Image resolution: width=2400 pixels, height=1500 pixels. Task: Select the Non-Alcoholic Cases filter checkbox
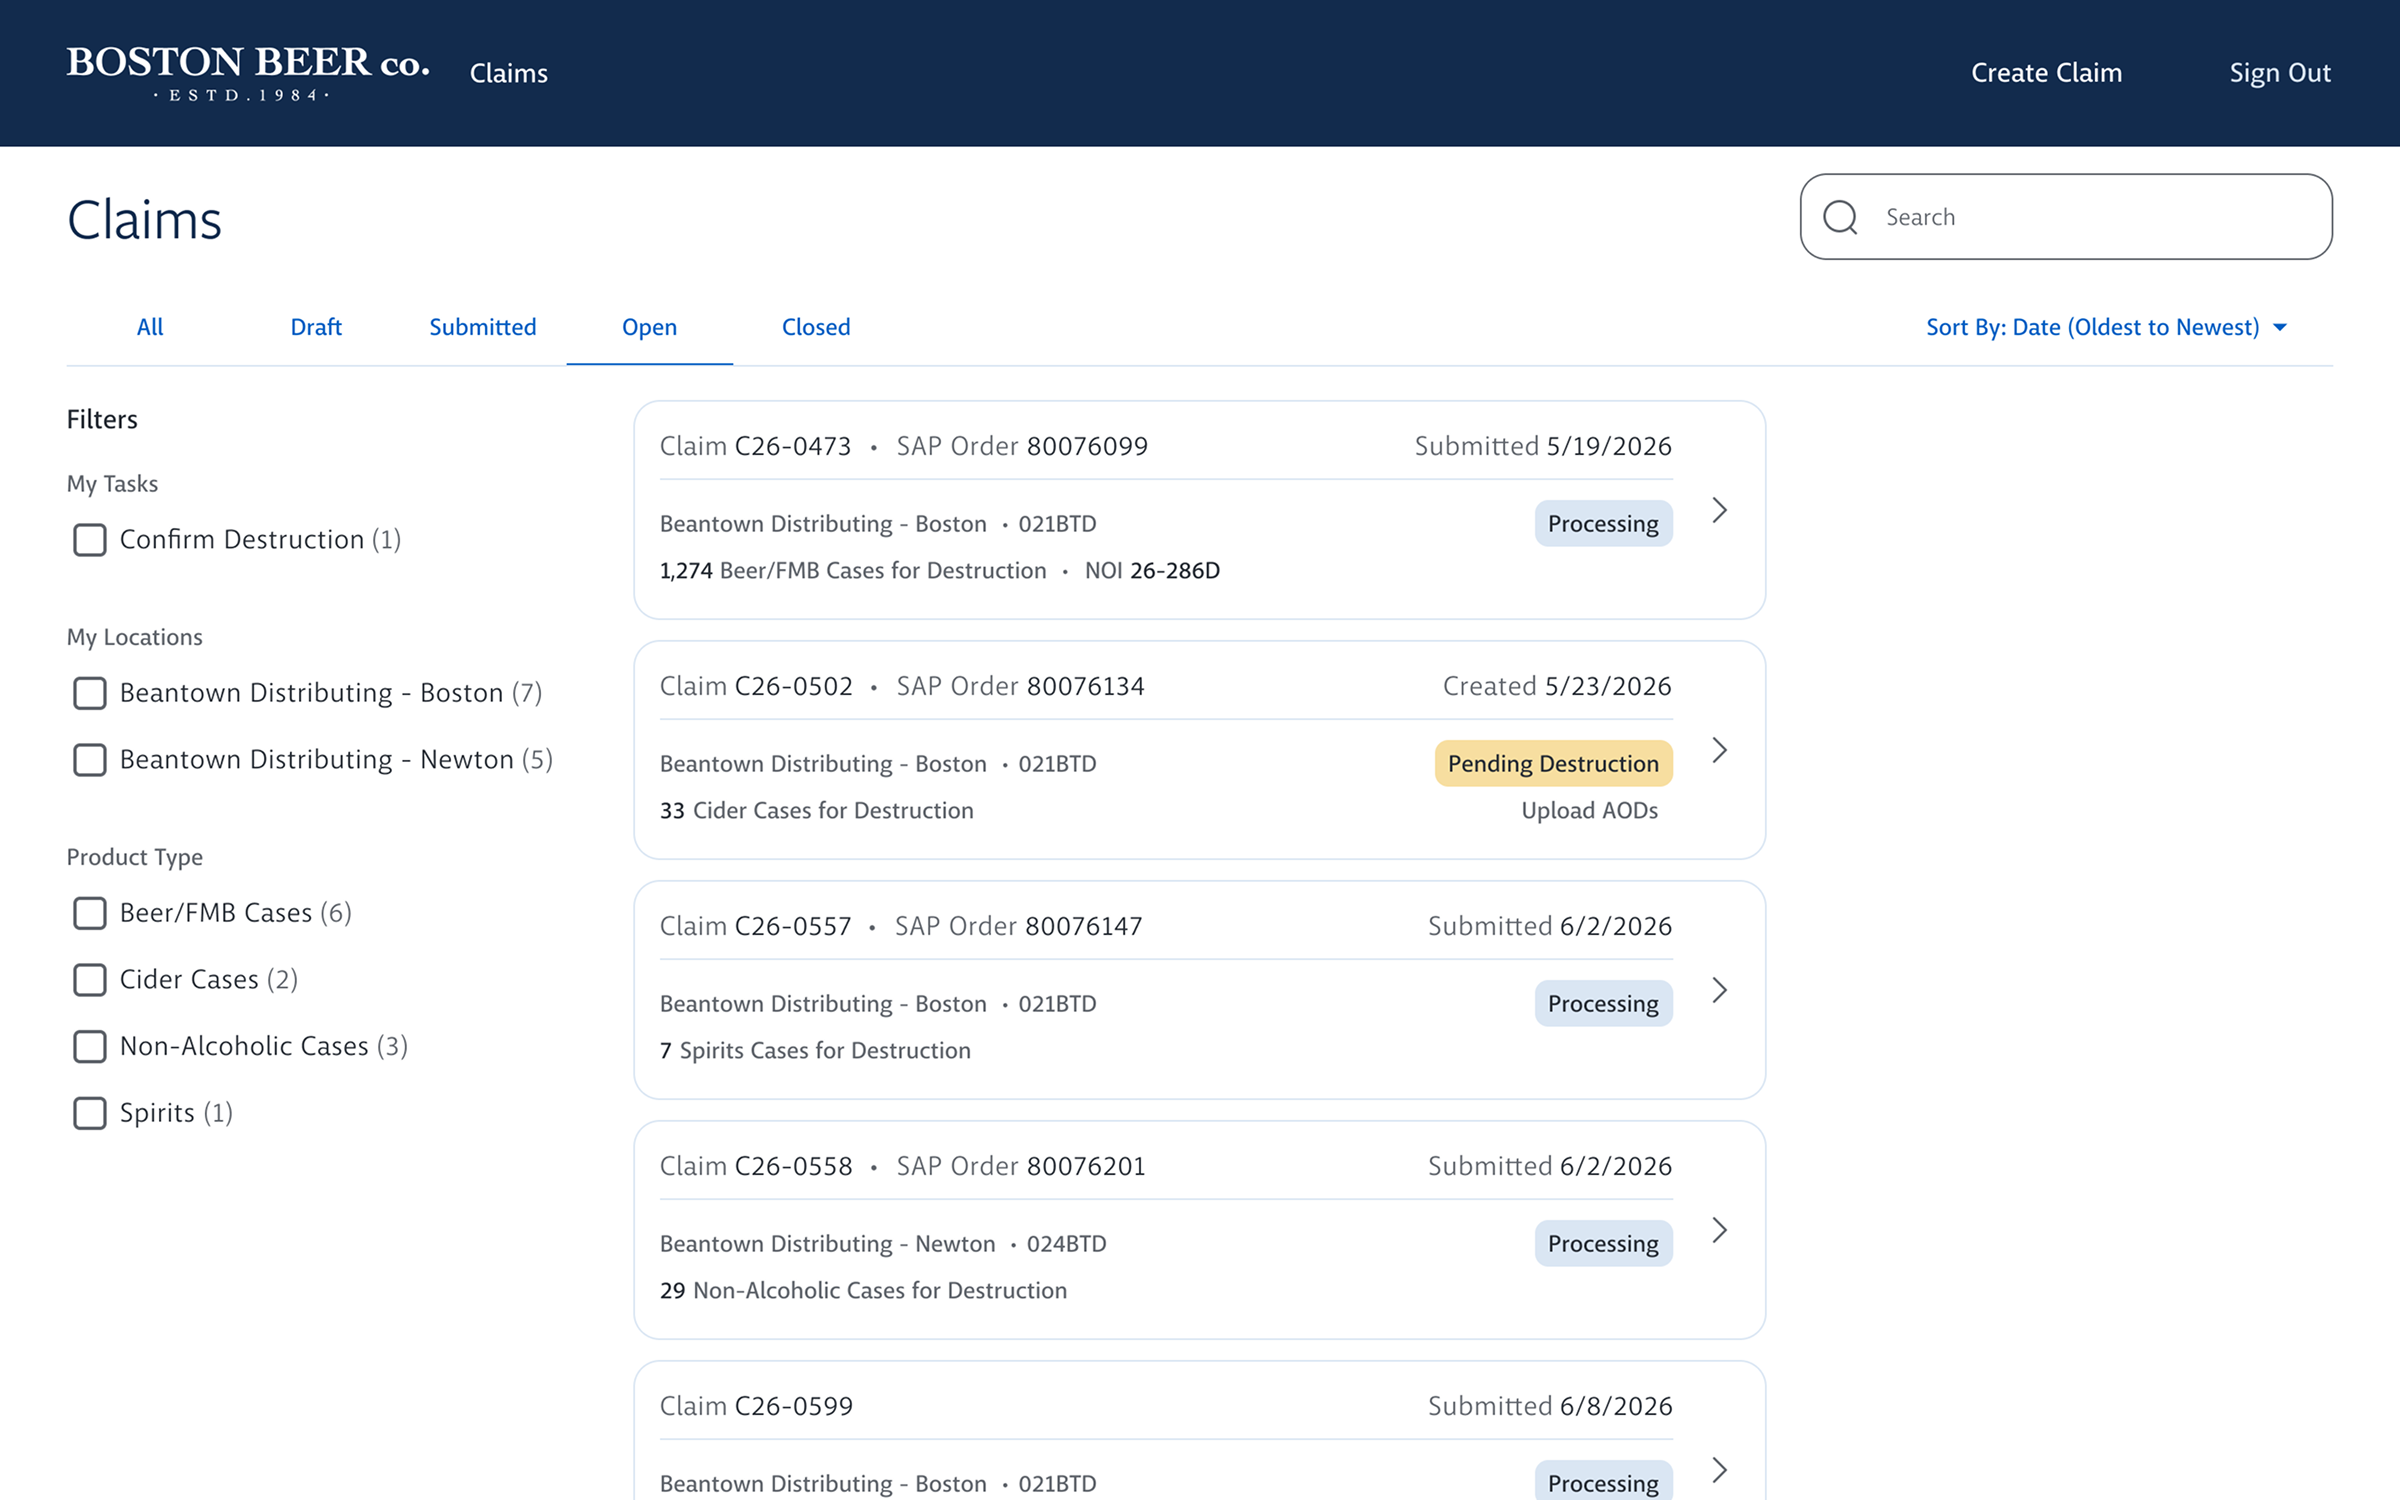[x=90, y=1047]
